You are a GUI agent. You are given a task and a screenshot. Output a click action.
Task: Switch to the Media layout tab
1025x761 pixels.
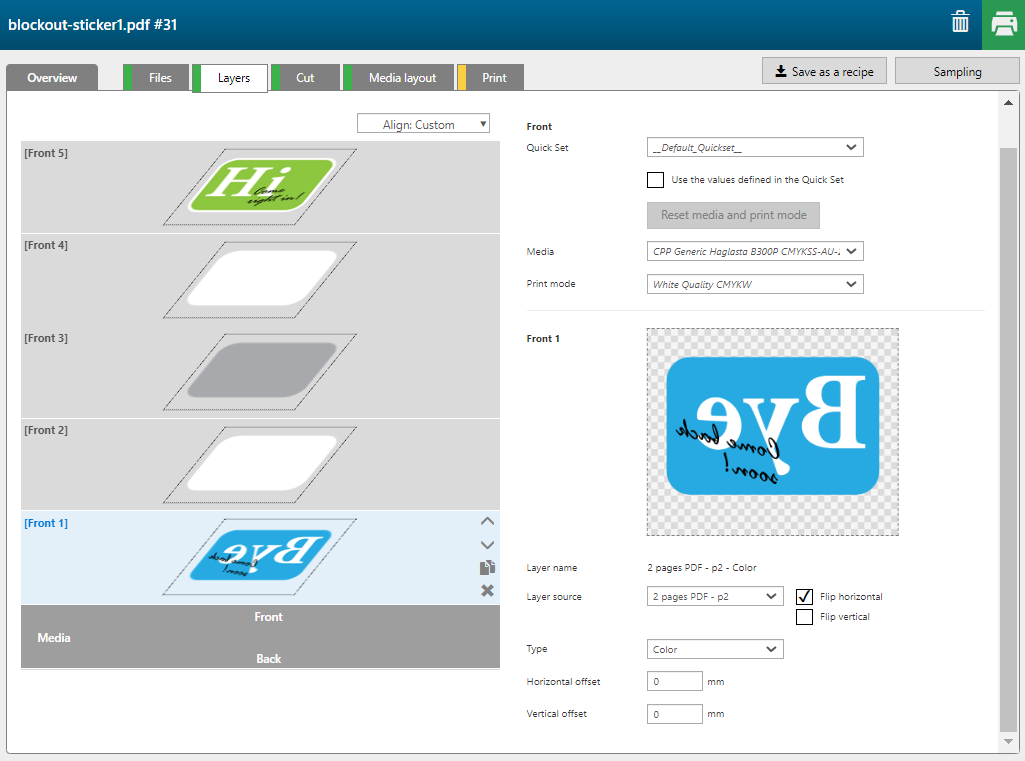(x=402, y=78)
